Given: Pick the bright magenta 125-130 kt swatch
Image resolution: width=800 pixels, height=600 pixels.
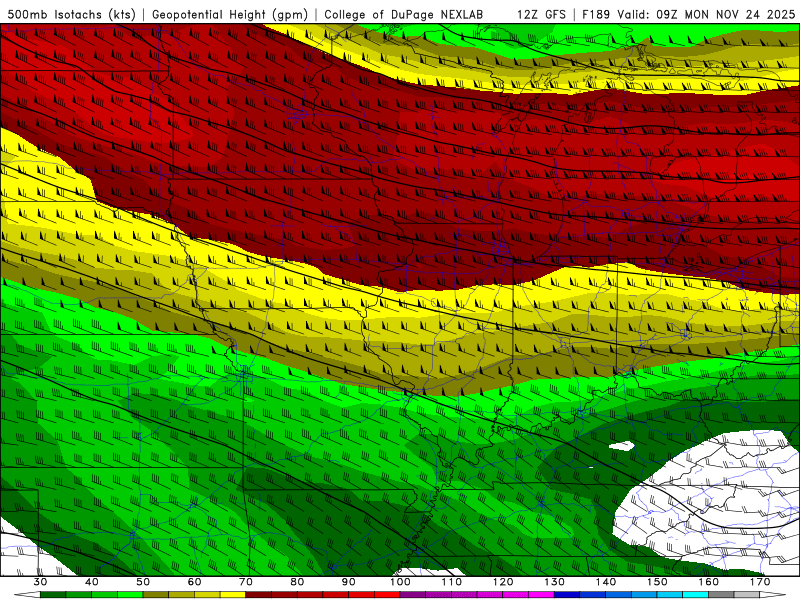Looking at the screenshot, I should [x=542, y=595].
